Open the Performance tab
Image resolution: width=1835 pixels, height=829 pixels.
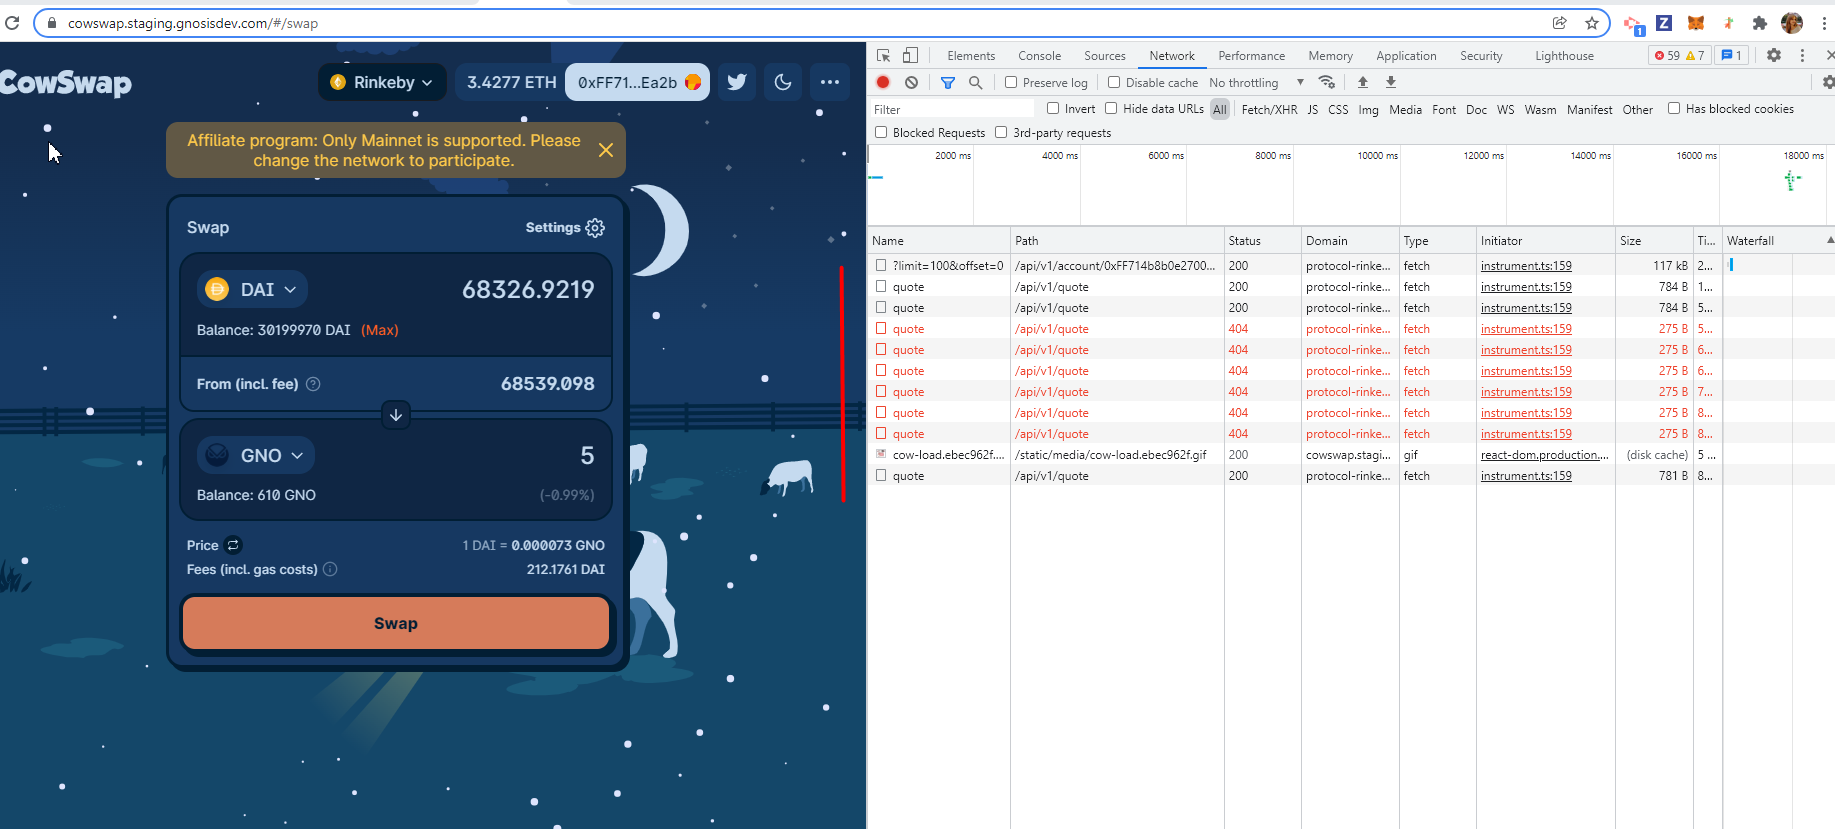1252,56
